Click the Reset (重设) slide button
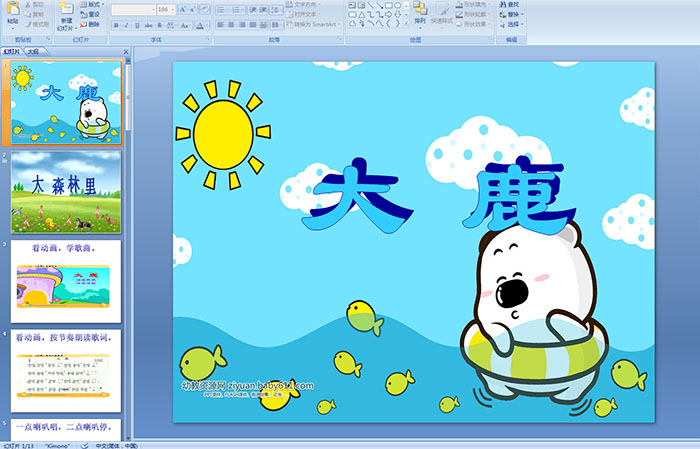 coord(91,15)
